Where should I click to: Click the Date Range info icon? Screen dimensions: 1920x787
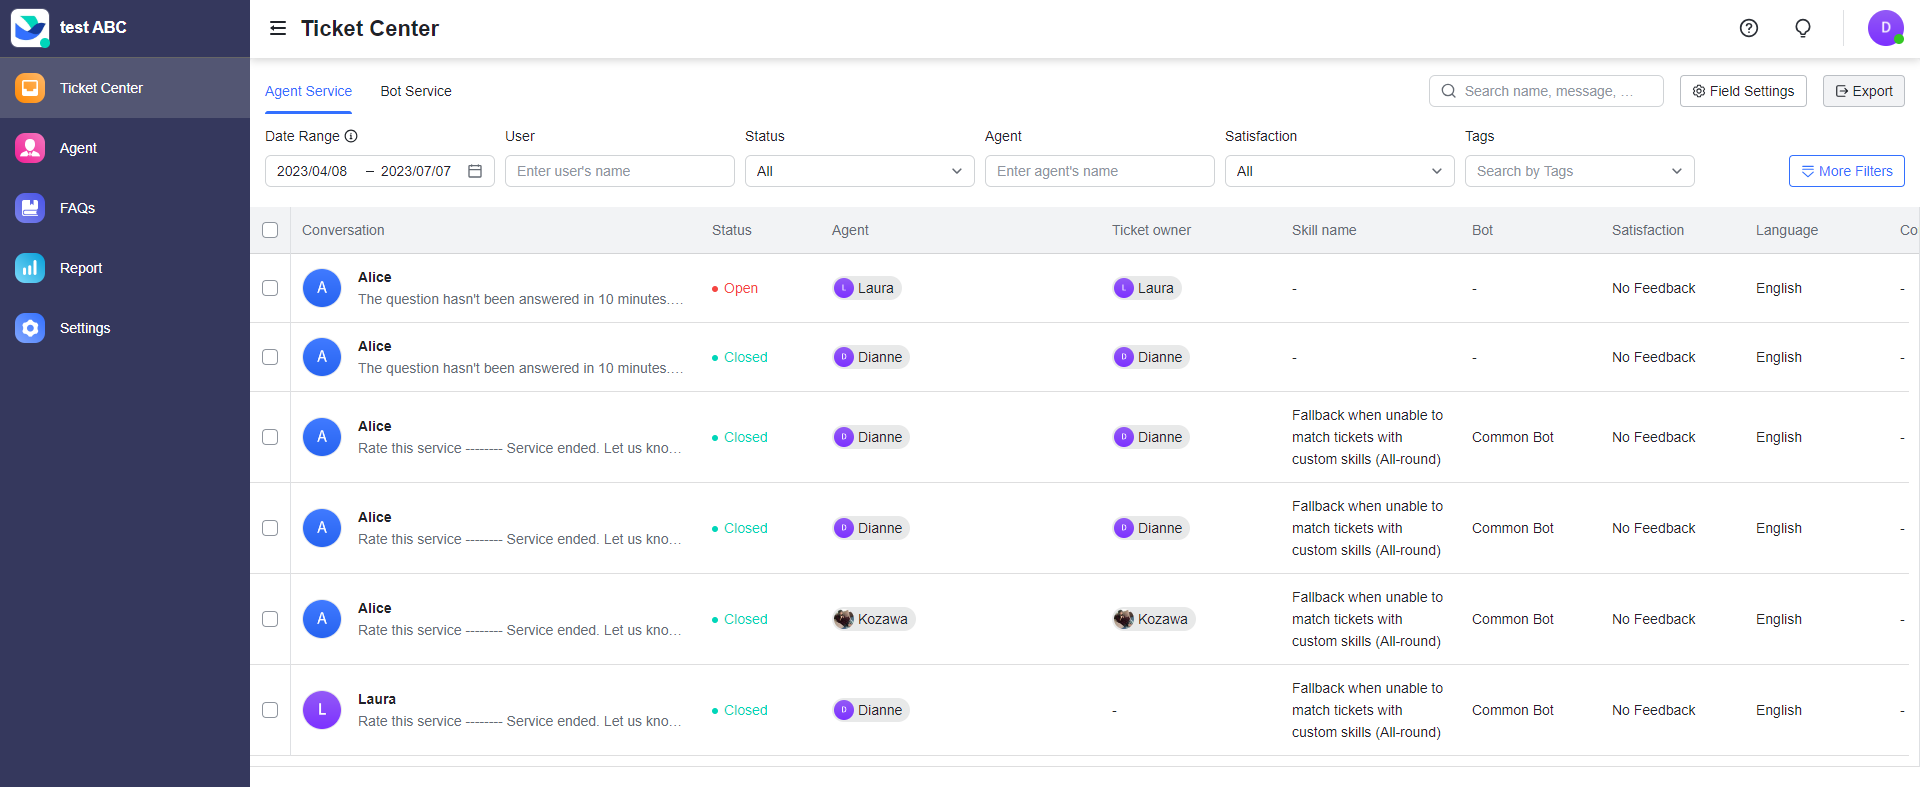click(x=351, y=136)
